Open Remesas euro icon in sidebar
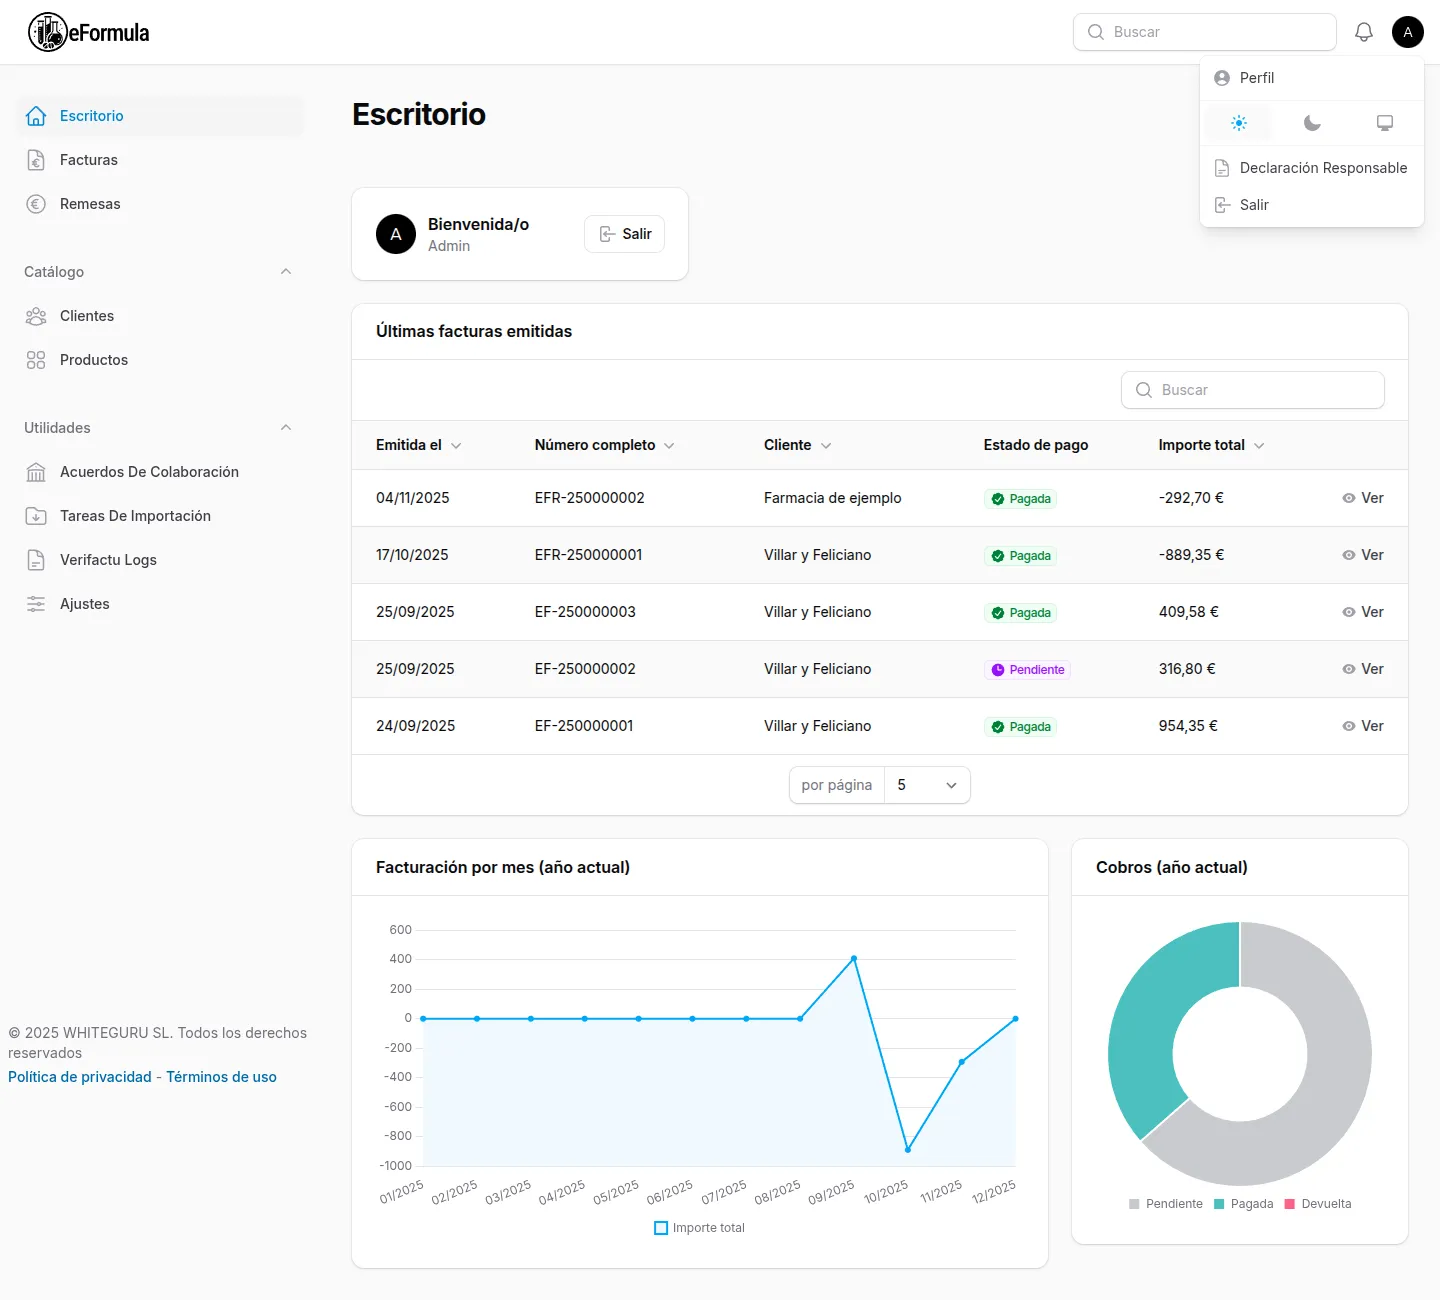The image size is (1440, 1300). (36, 204)
